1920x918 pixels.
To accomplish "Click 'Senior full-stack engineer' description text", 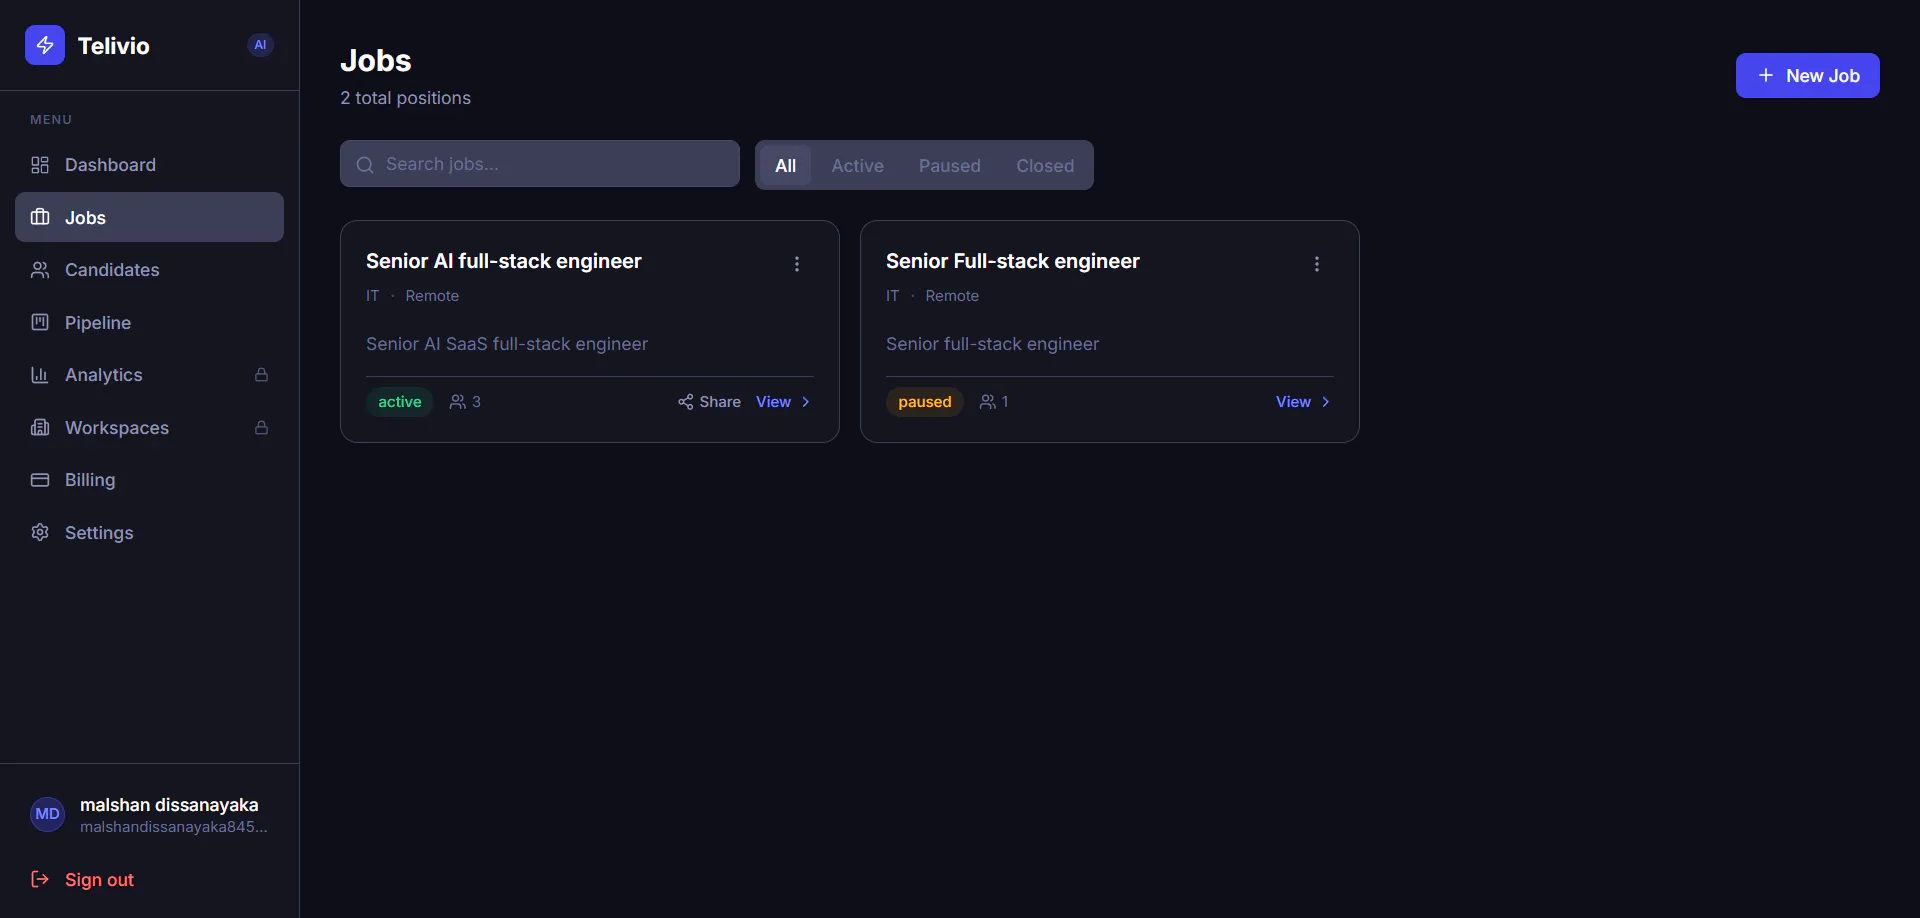I will pyautogui.click(x=992, y=344).
